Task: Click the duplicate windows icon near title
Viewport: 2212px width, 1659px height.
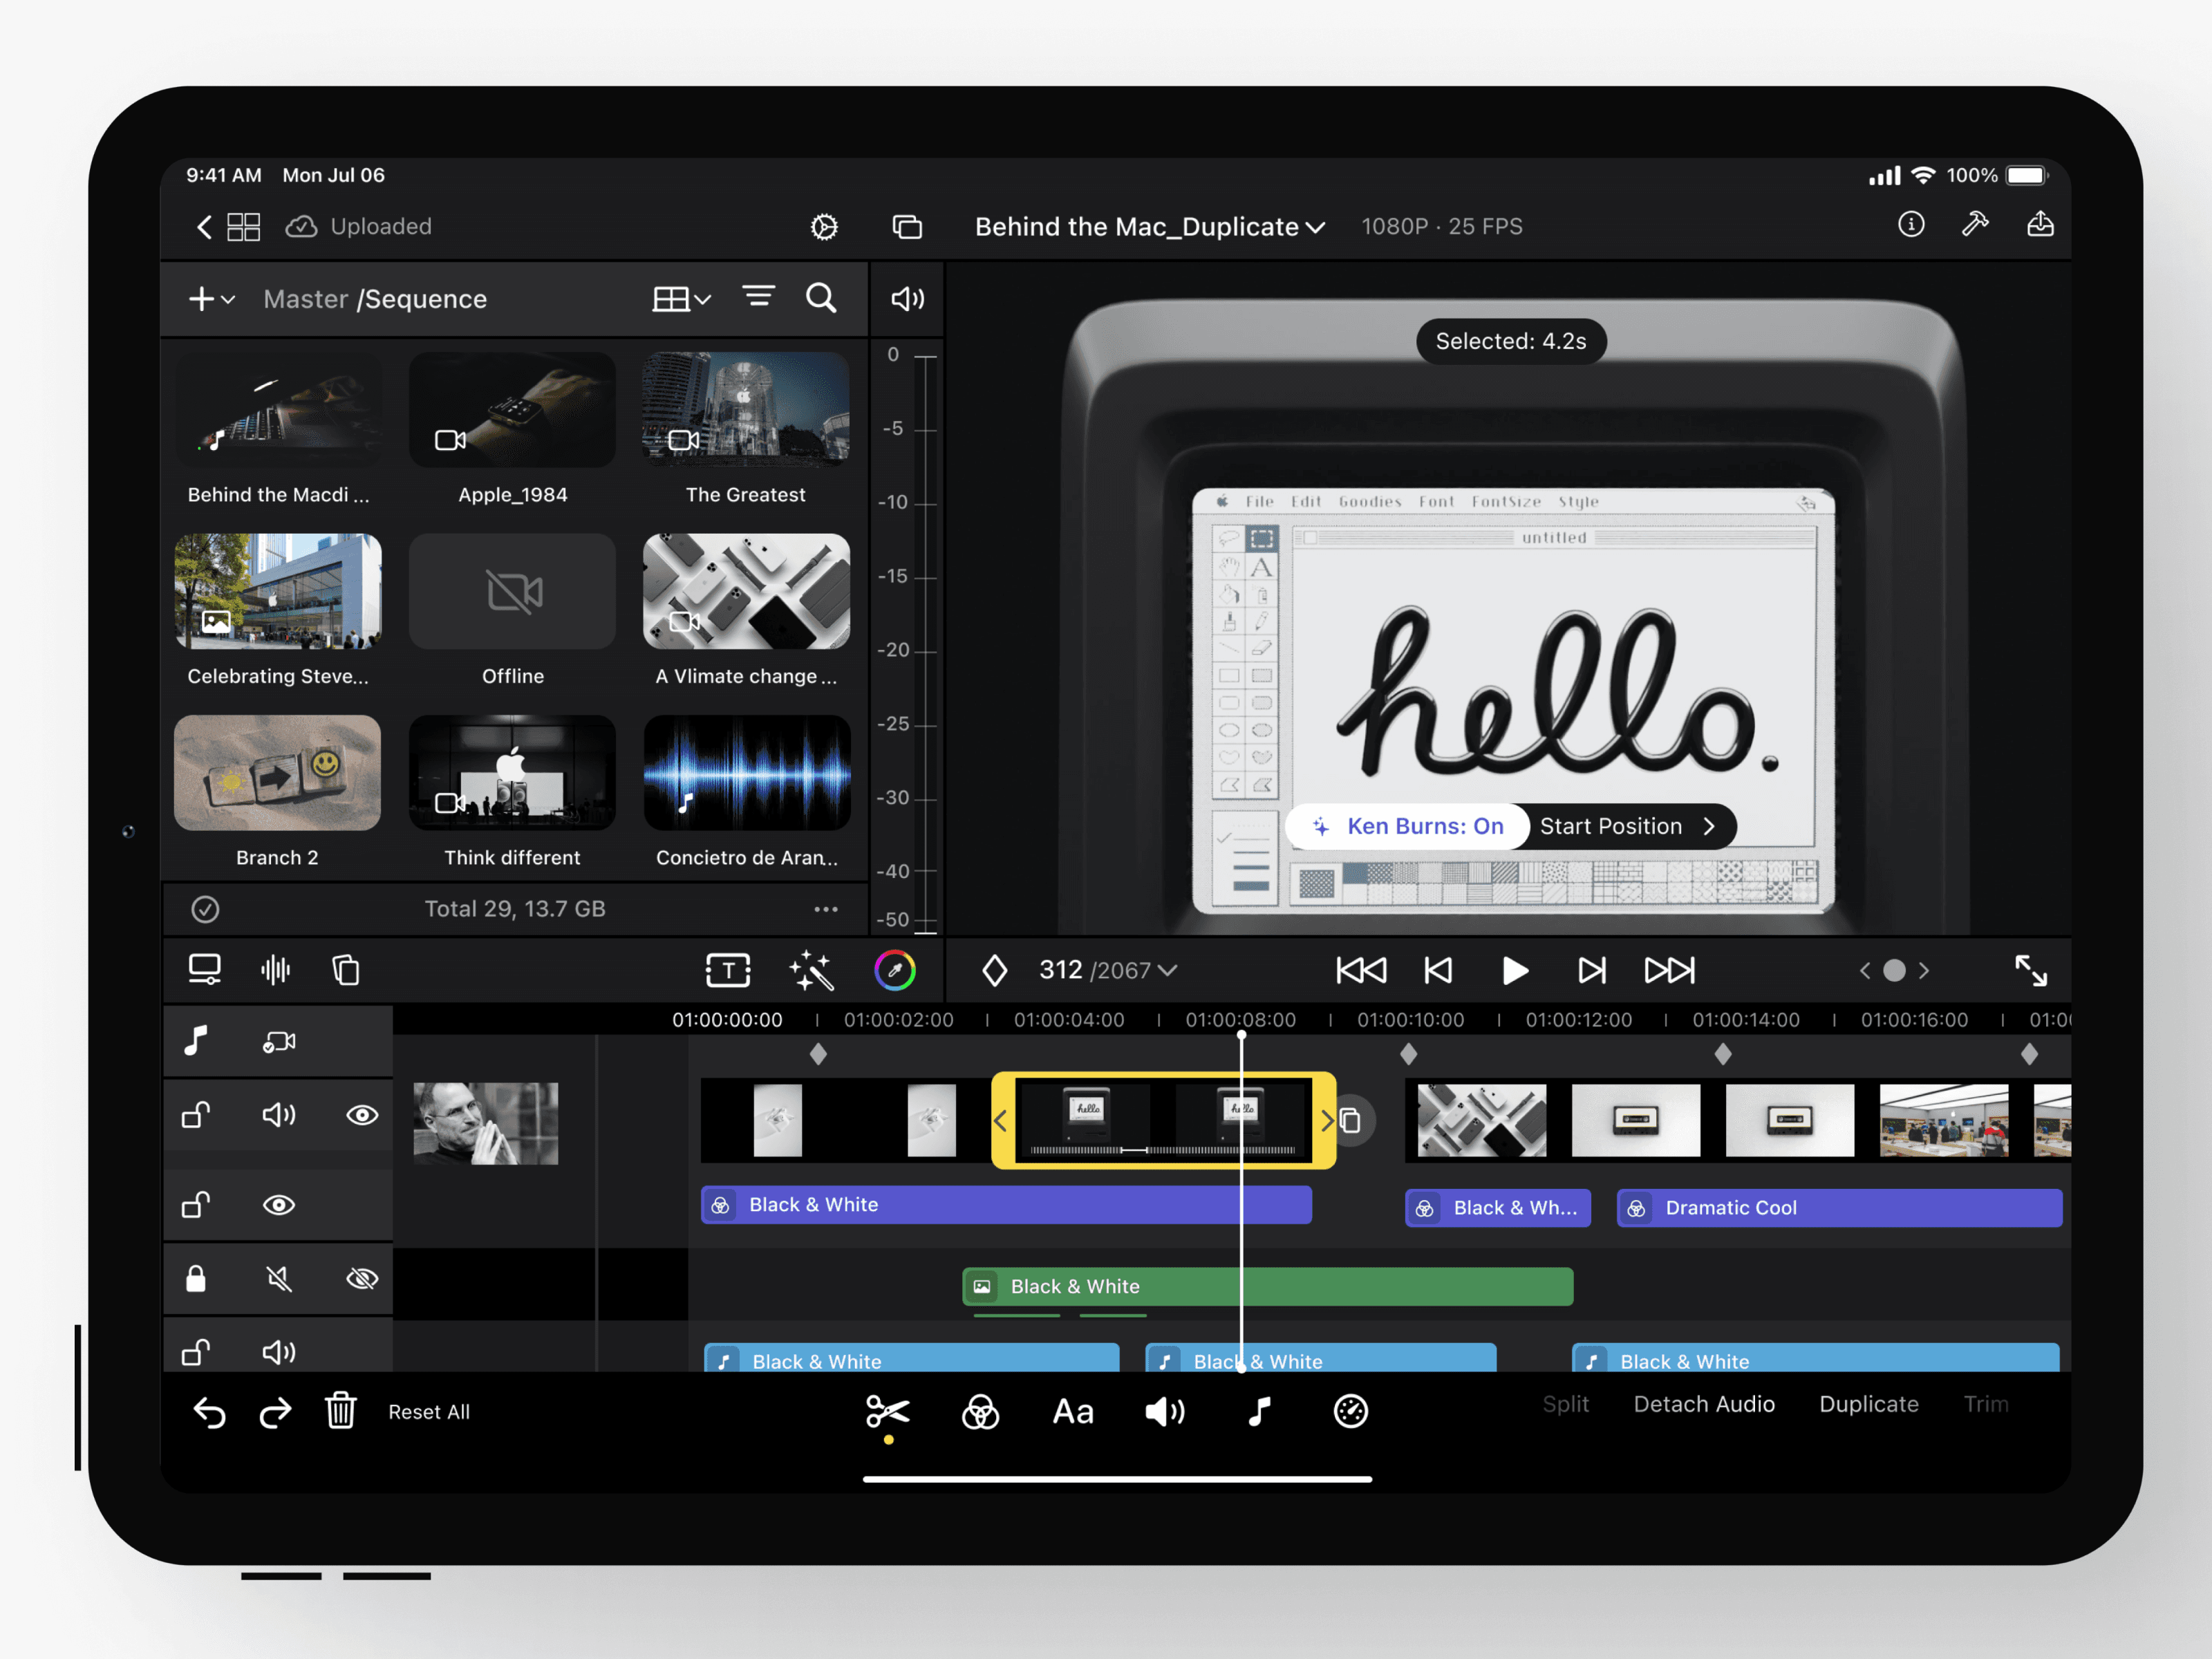Action: pyautogui.click(x=907, y=227)
